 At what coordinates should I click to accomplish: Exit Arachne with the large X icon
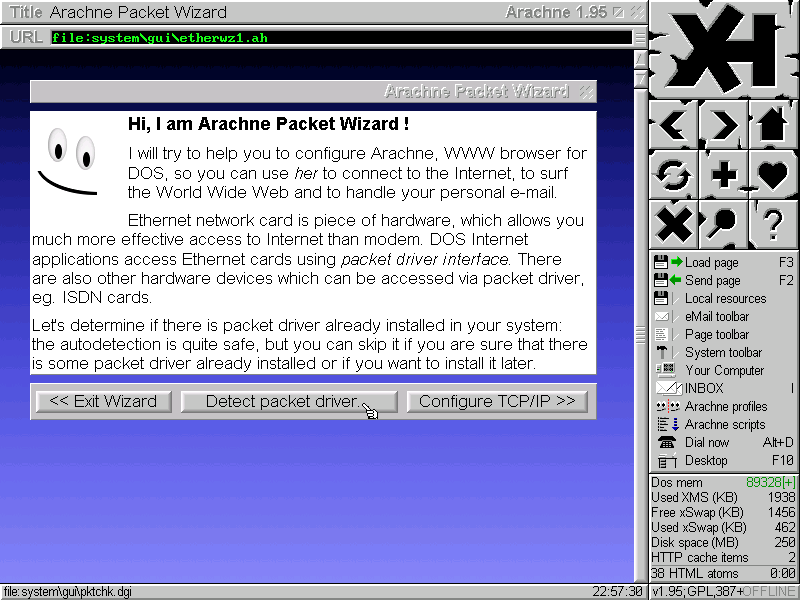(x=674, y=224)
